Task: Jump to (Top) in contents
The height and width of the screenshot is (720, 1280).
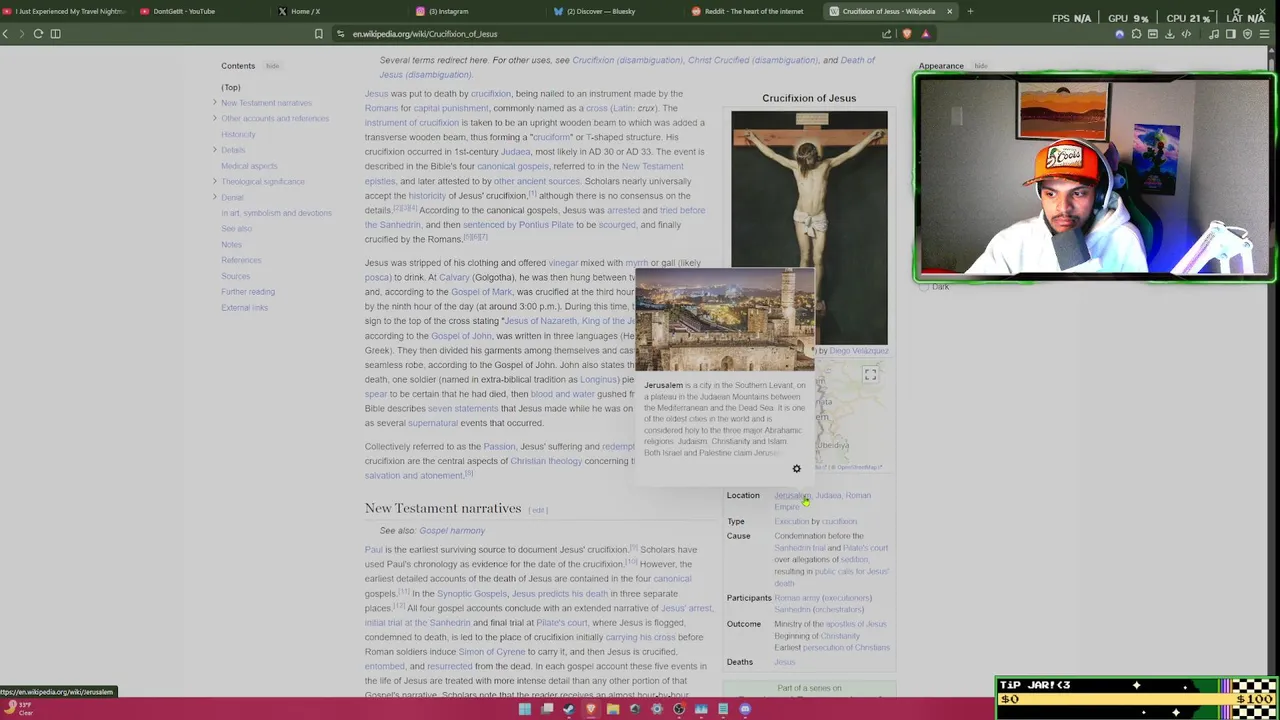Action: 231,87
